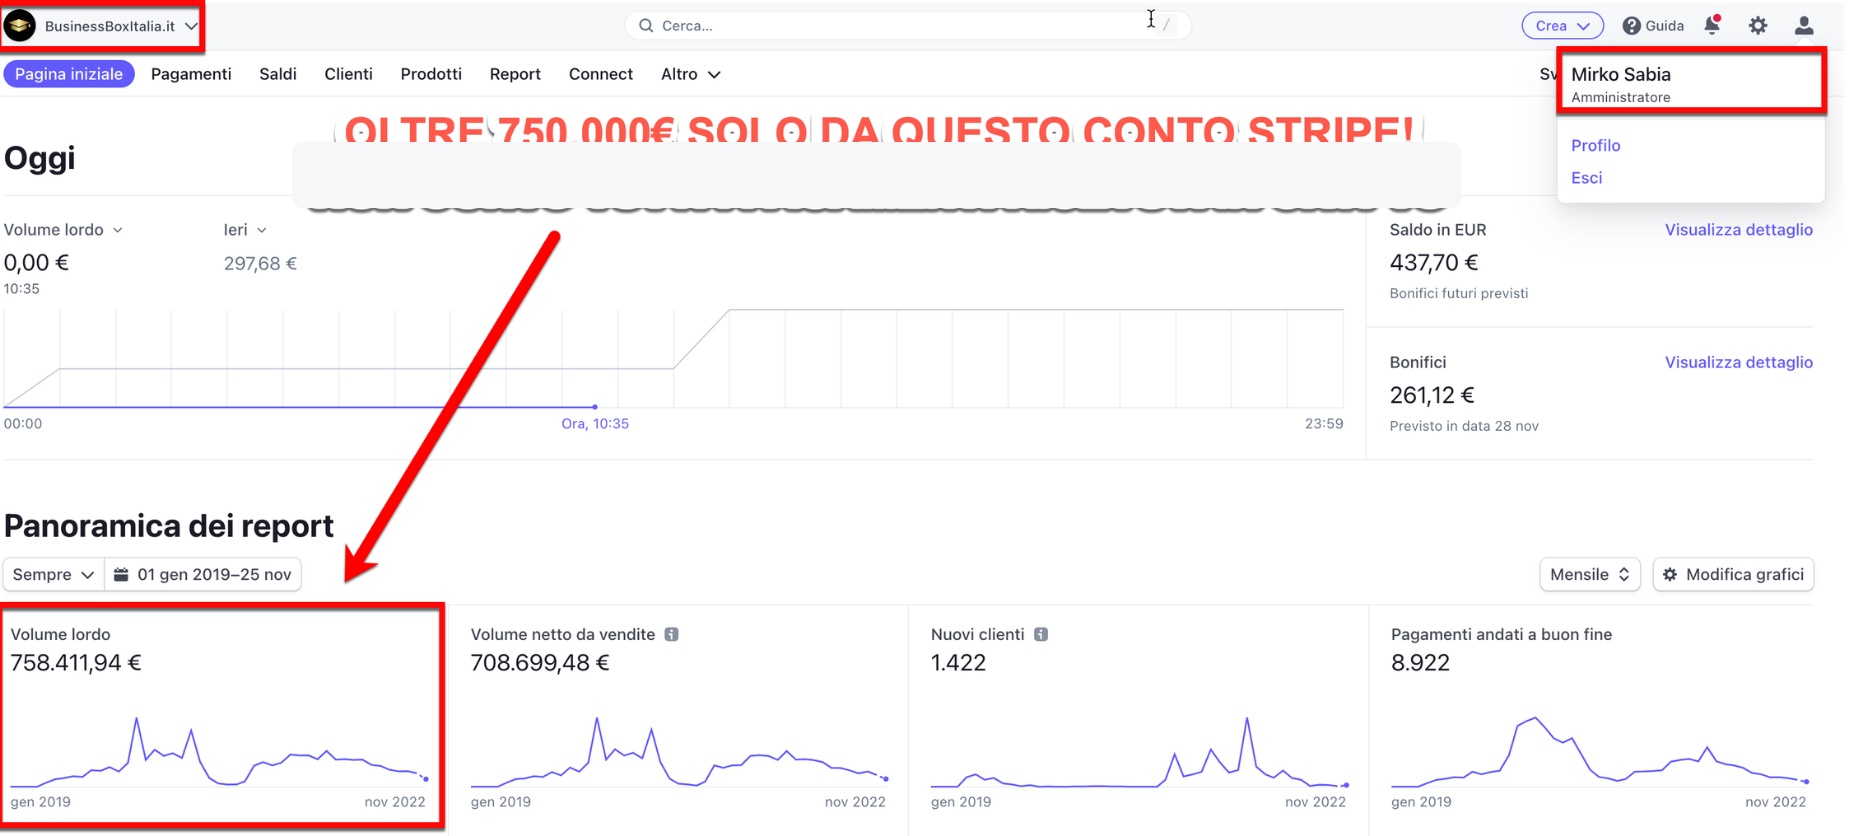
Task: Click the 708.699,48 € net volume value
Action: (x=540, y=662)
